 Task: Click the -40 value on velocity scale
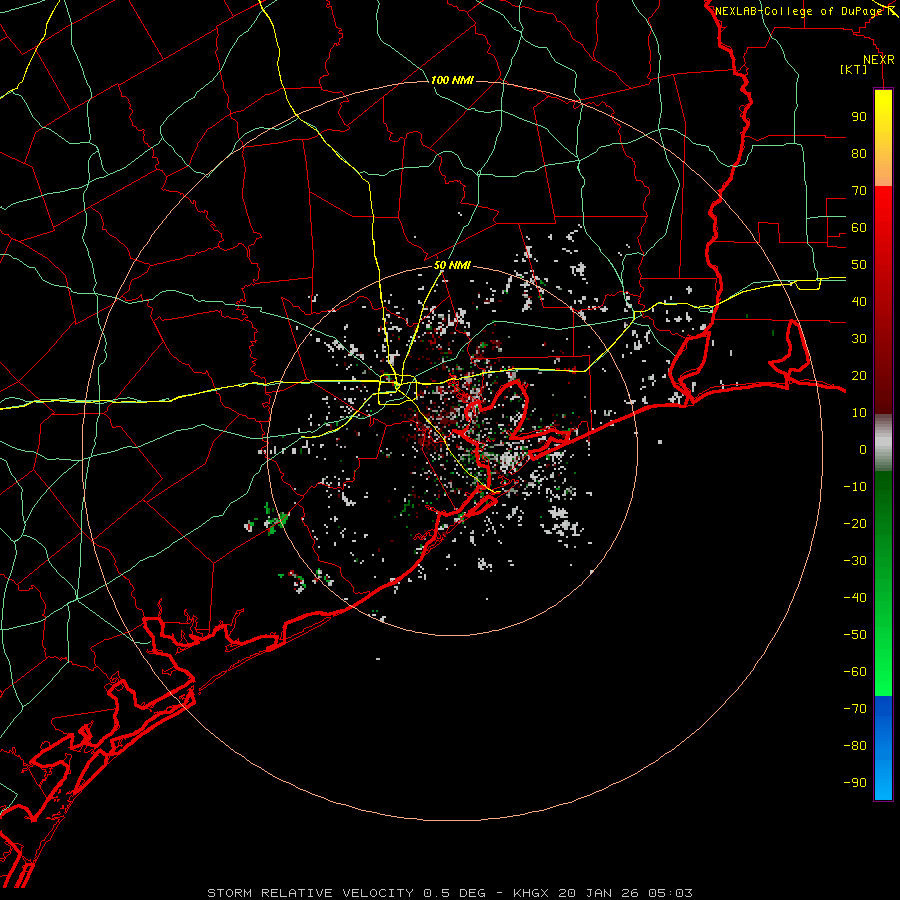coord(855,598)
